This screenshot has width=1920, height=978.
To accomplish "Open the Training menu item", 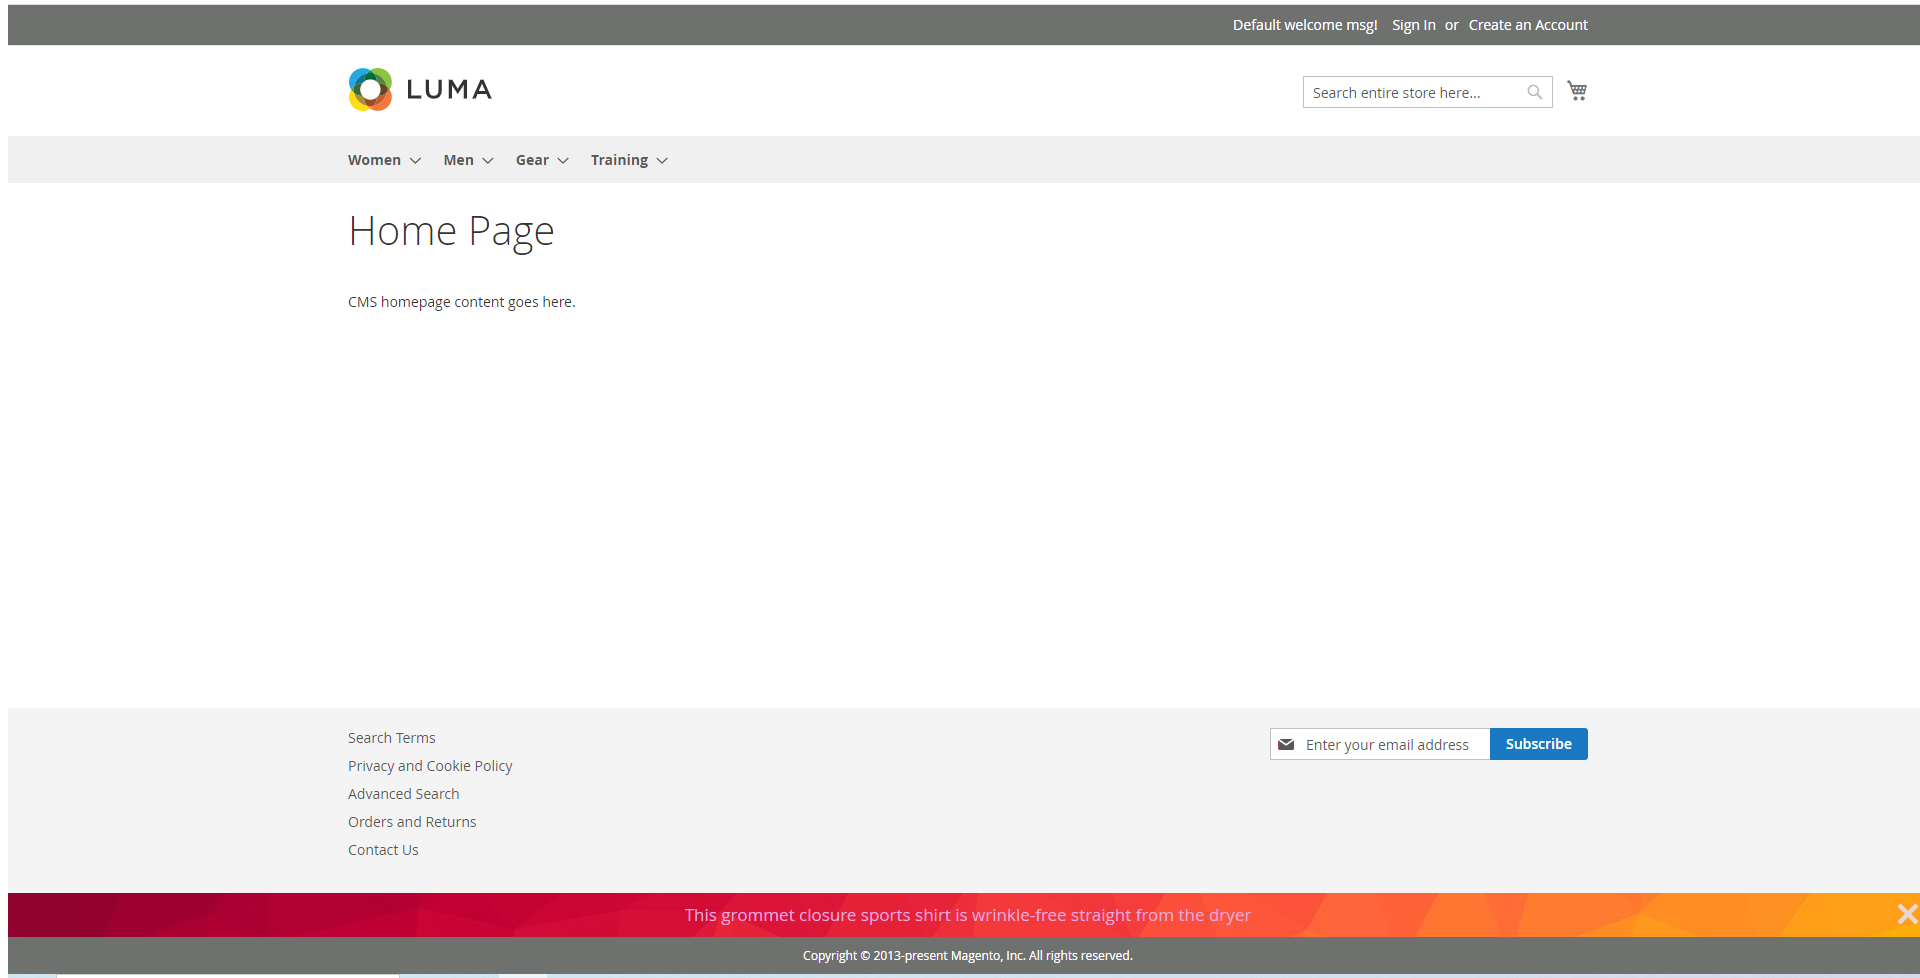I will click(x=619, y=160).
